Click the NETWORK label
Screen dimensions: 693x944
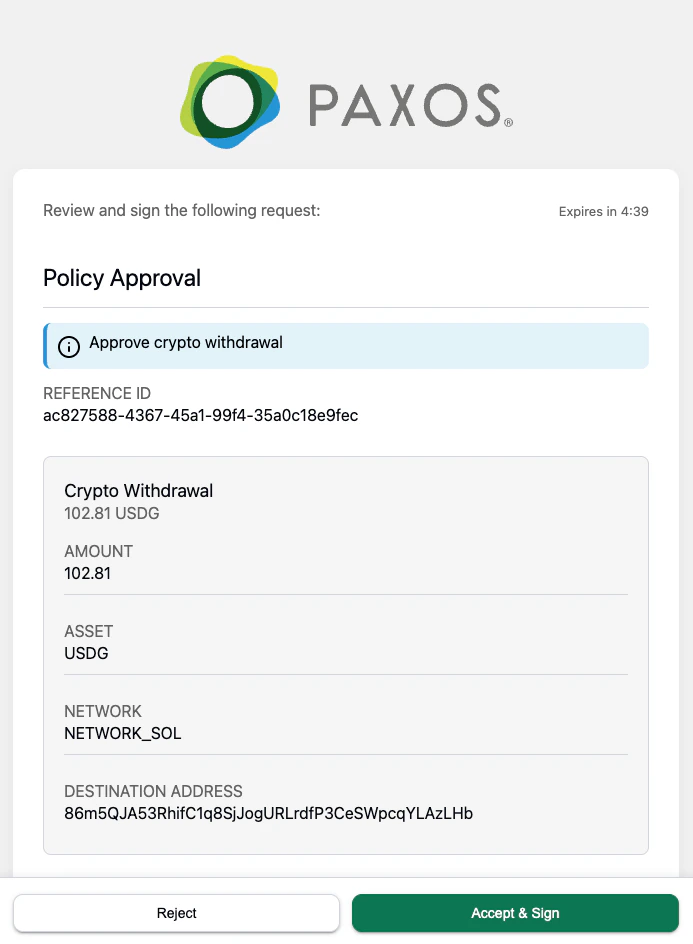click(x=103, y=712)
